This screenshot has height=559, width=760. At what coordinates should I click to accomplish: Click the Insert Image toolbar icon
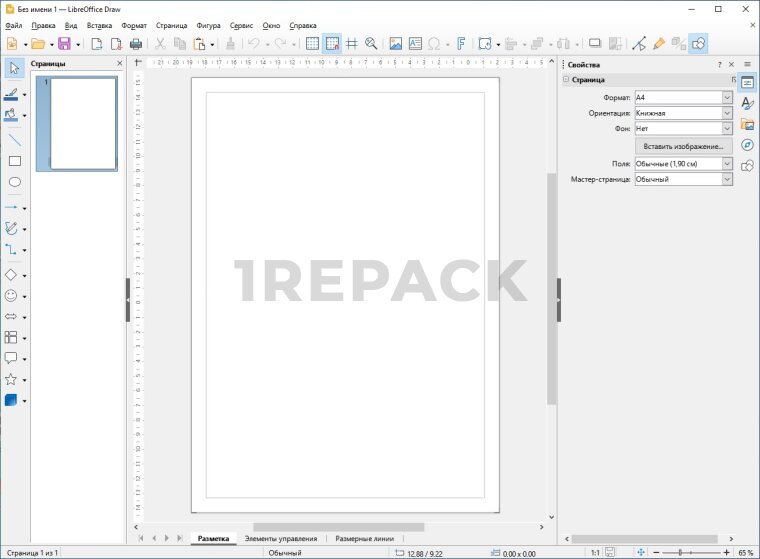(395, 44)
